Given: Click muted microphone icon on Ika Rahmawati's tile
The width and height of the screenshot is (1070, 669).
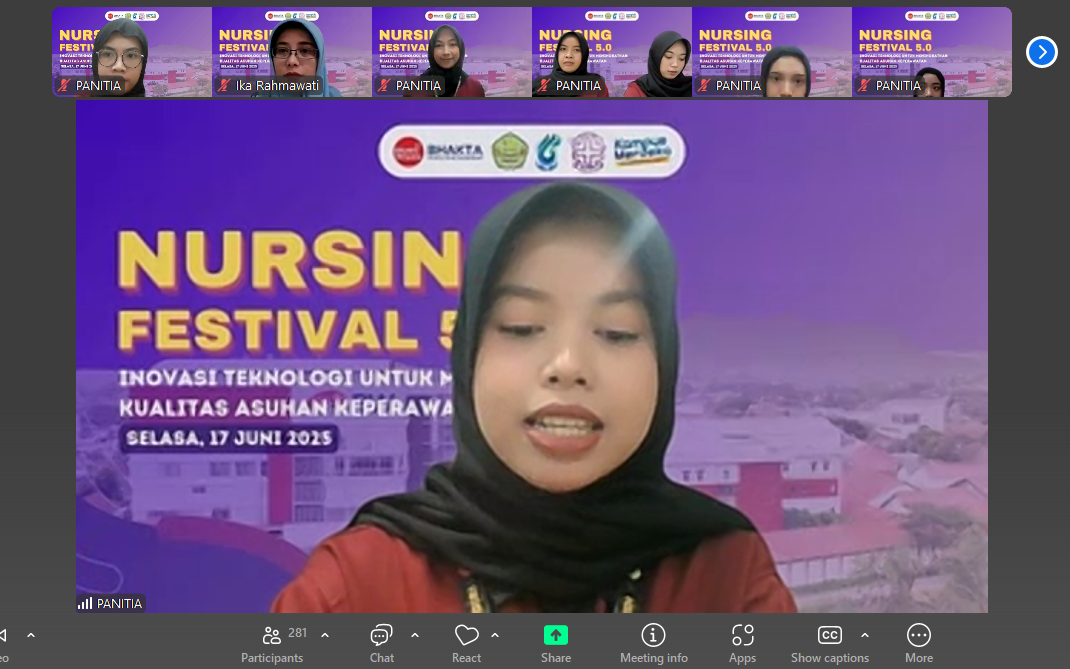Looking at the screenshot, I should pos(224,86).
